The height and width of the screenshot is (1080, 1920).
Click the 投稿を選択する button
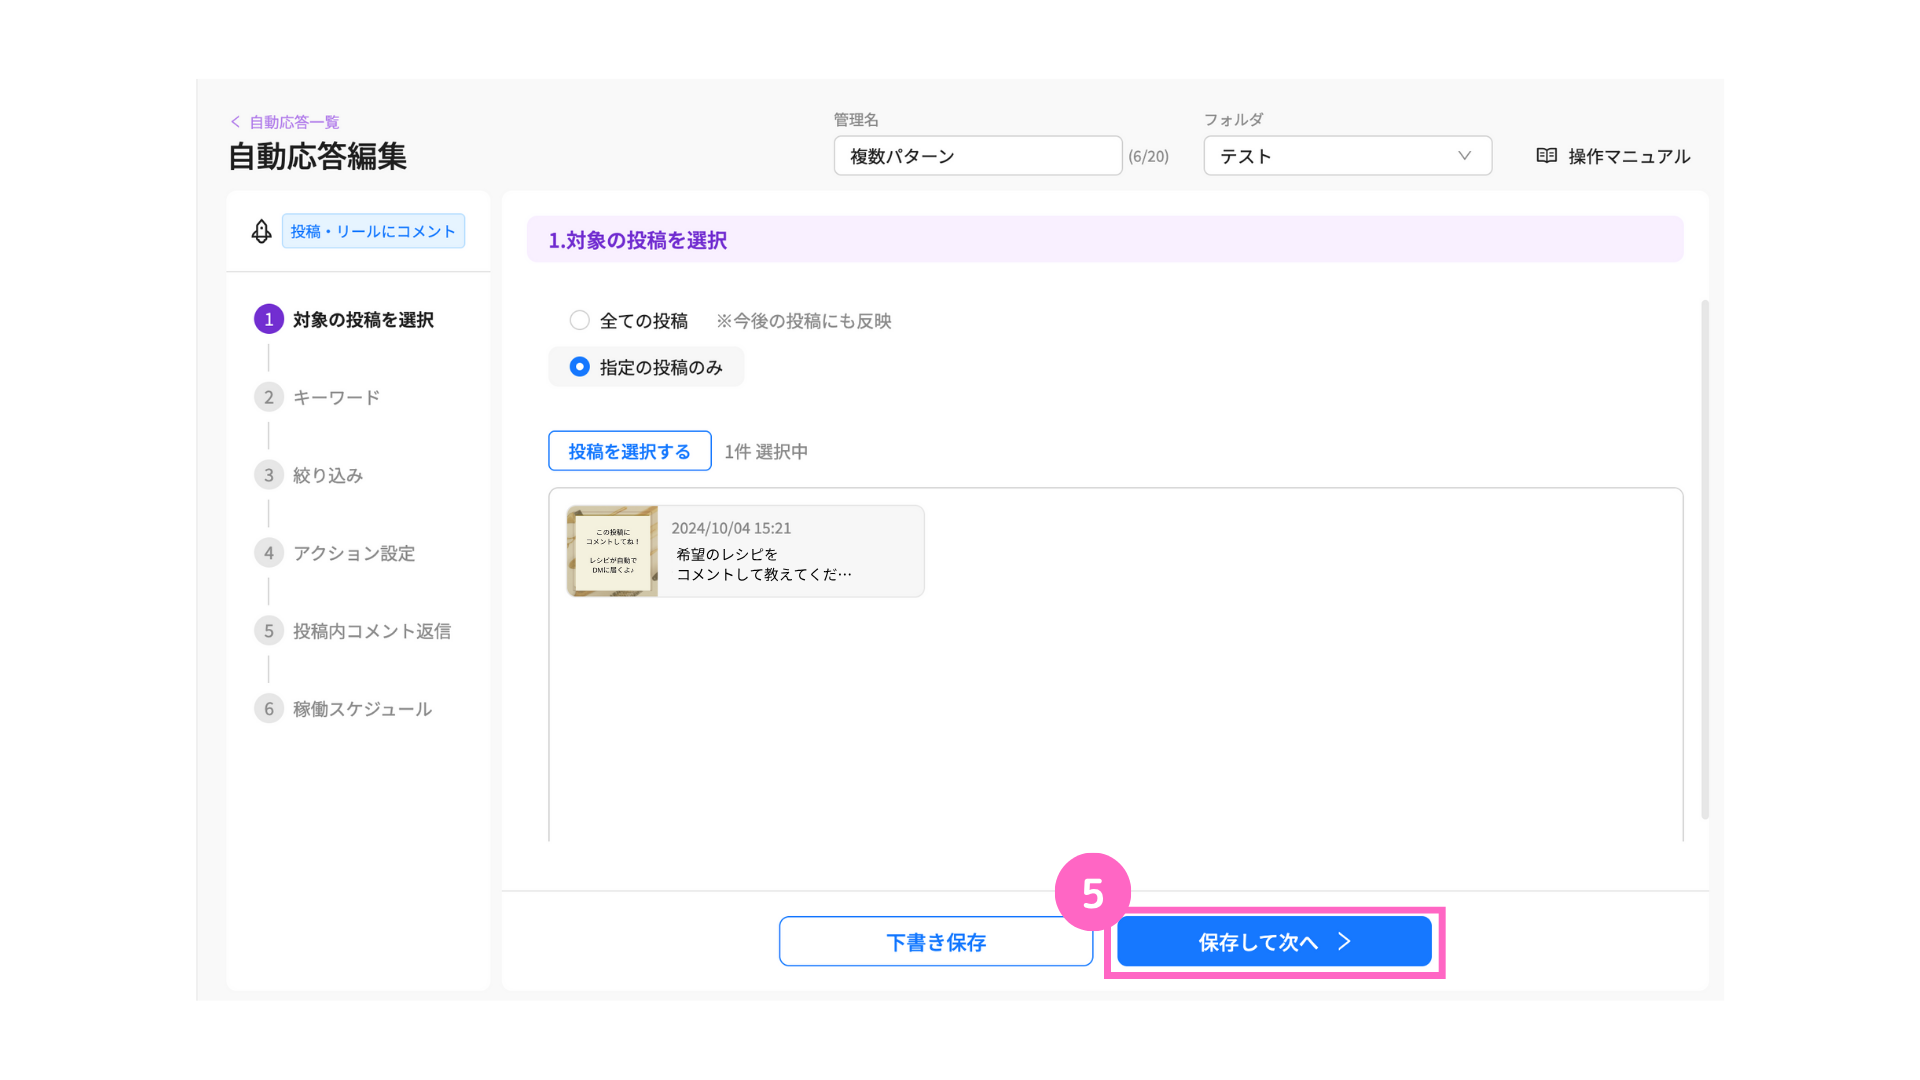(630, 451)
